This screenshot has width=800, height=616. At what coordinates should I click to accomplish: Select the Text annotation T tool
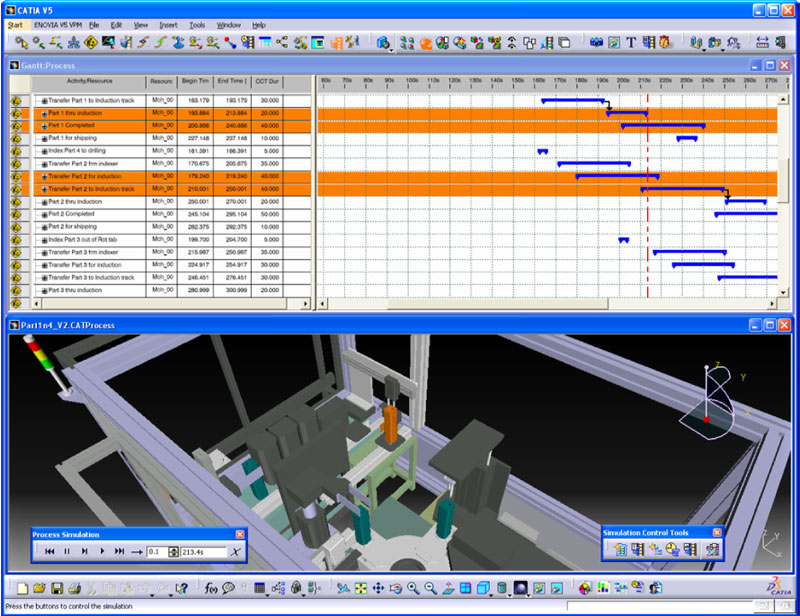(x=631, y=42)
